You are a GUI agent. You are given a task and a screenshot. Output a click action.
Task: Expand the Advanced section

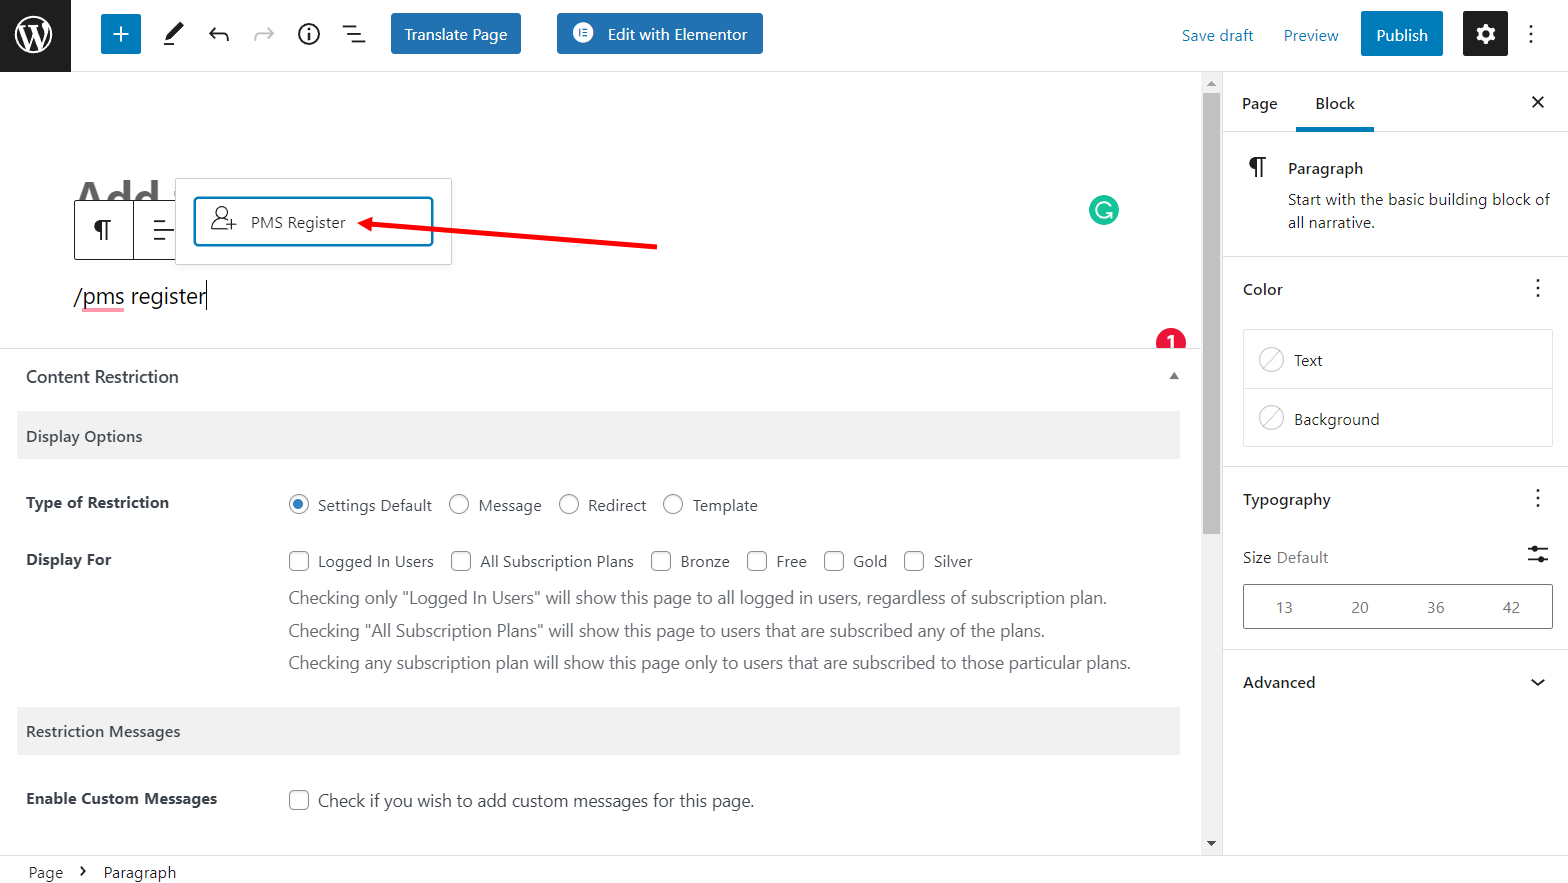(1396, 682)
